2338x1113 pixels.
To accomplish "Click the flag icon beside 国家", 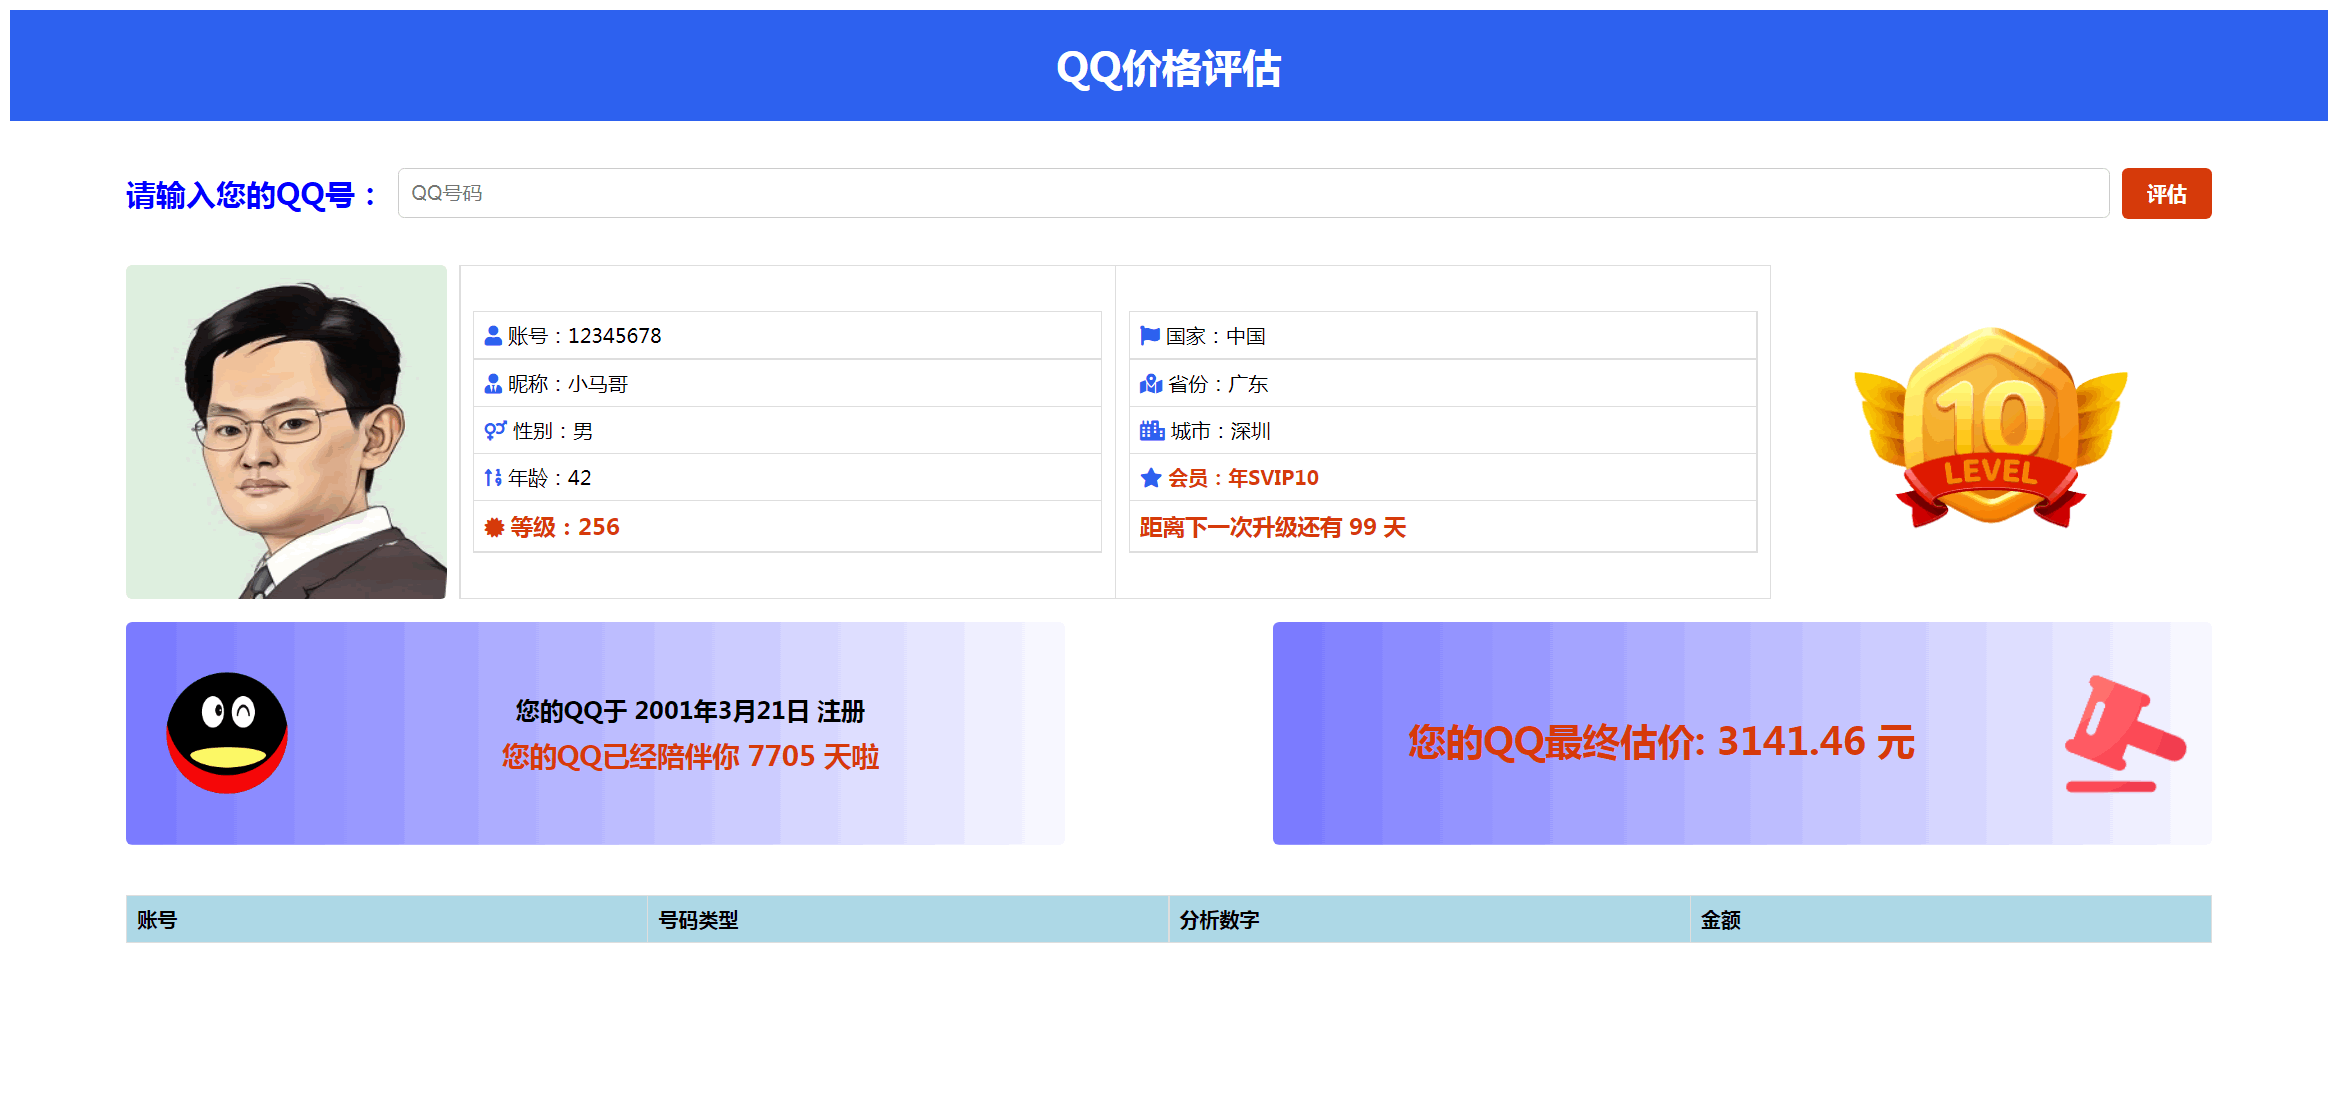I will click(1150, 336).
